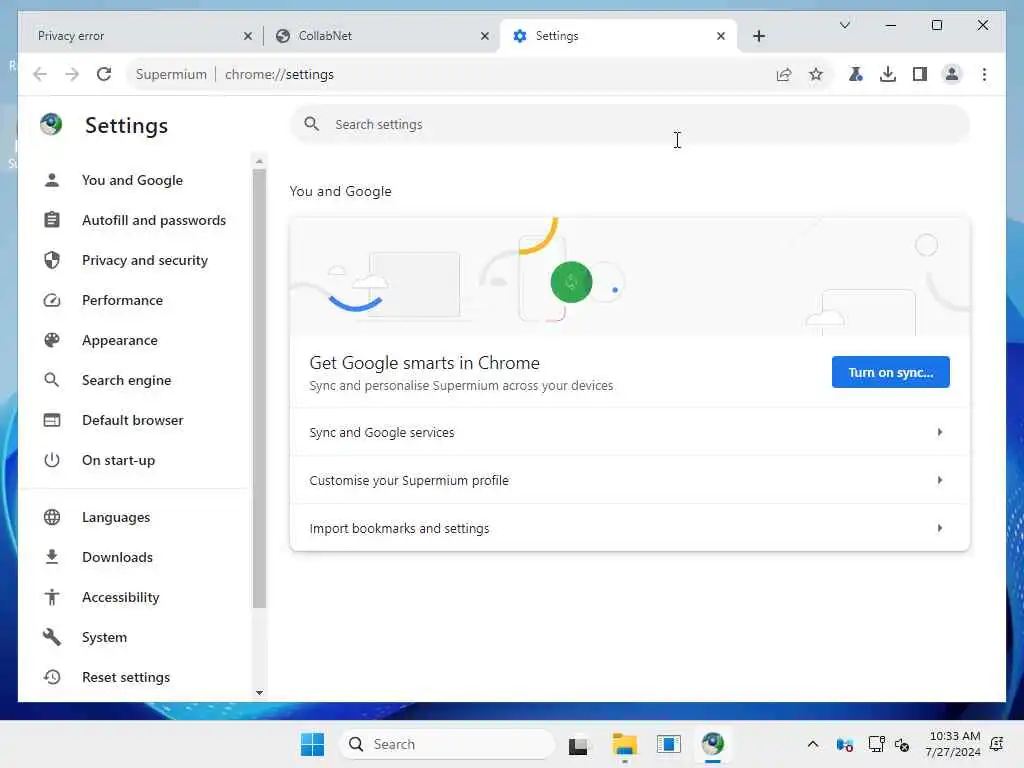This screenshot has height=768, width=1024.
Task: Expand Sync and Google services
Action: click(630, 432)
